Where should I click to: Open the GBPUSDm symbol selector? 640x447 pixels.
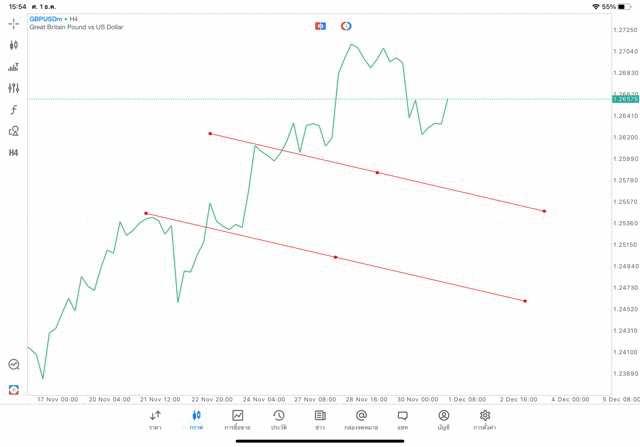tap(47, 19)
